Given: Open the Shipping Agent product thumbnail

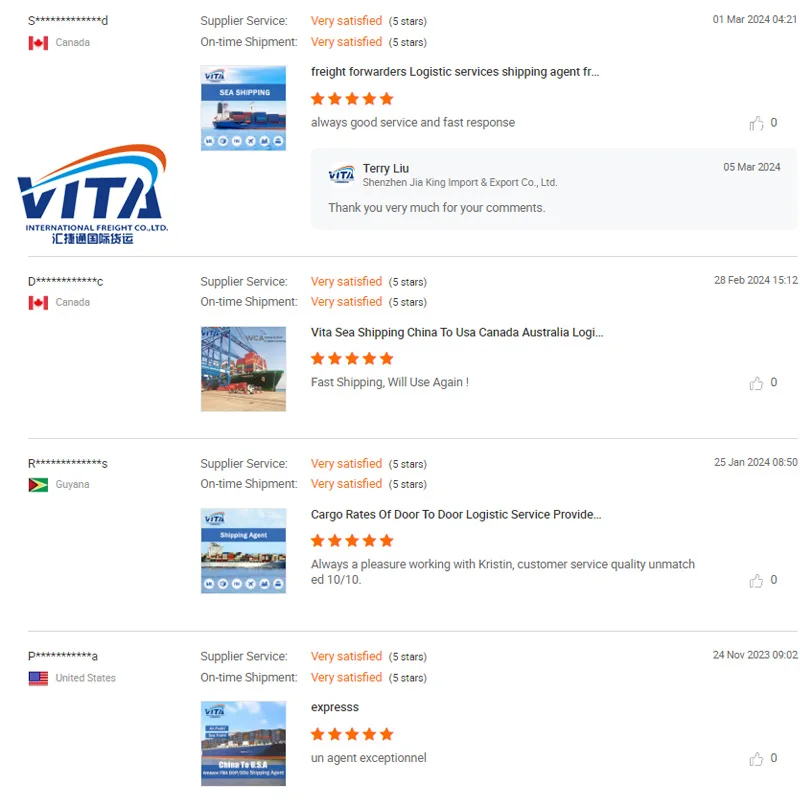Looking at the screenshot, I should (243, 551).
